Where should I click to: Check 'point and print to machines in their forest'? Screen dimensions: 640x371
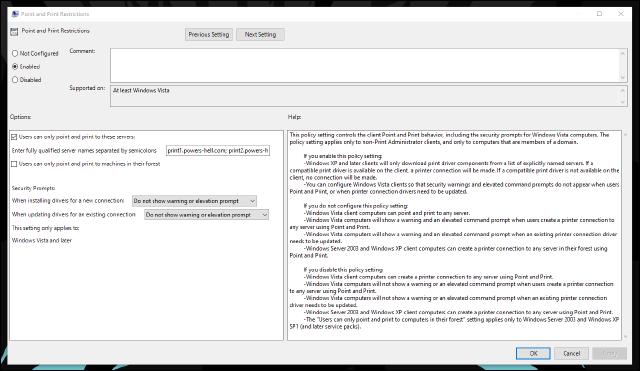coord(14,164)
